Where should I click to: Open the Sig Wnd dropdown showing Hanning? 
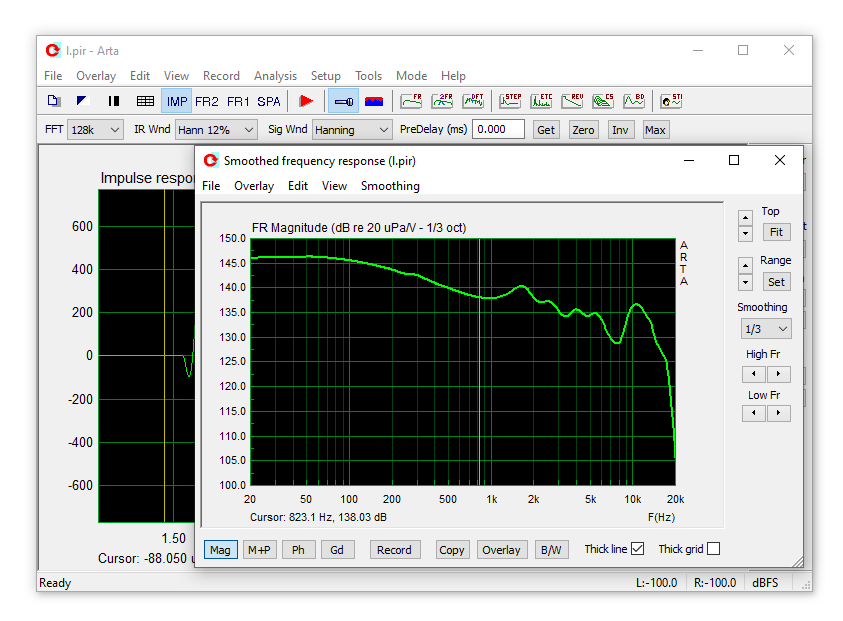(x=351, y=130)
